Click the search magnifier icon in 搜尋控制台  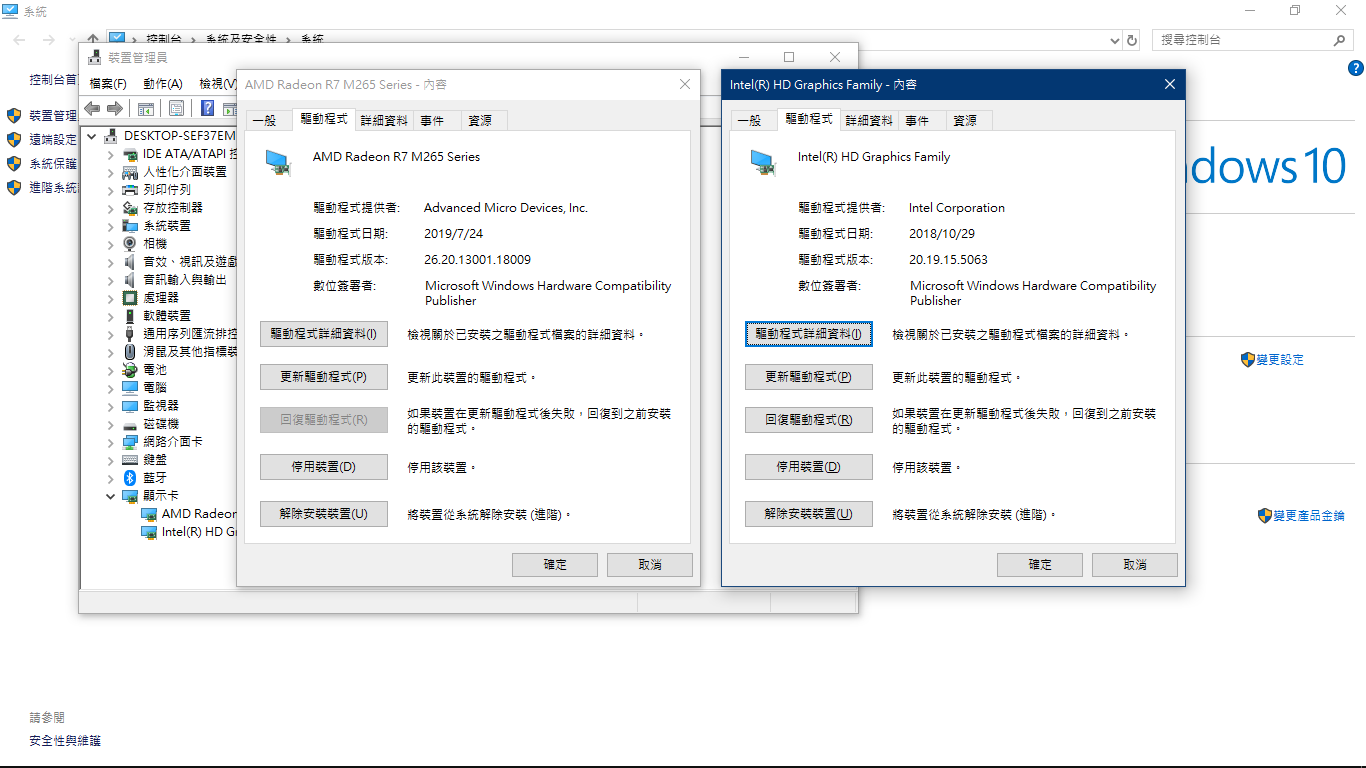click(x=1340, y=40)
